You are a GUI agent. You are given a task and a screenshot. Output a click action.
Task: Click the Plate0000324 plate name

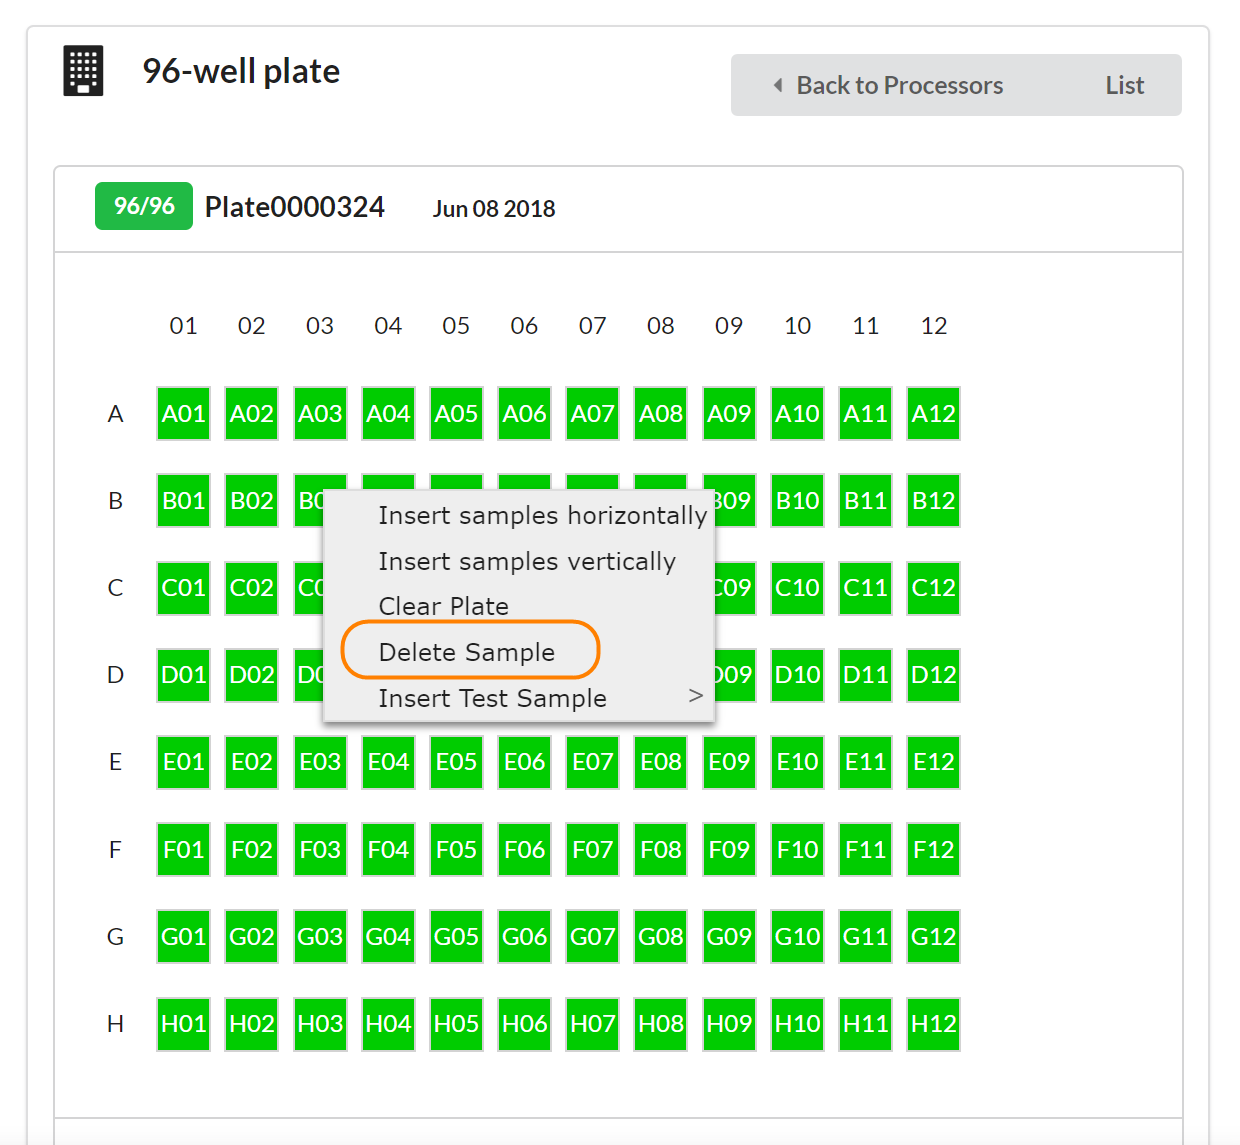coord(295,207)
